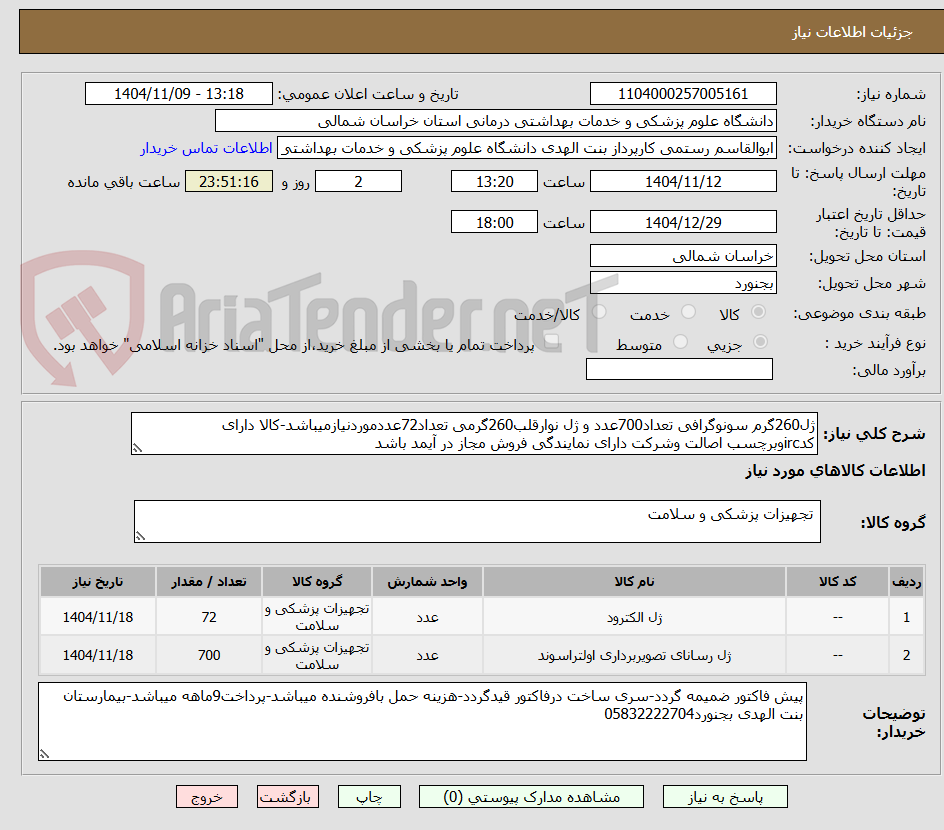This screenshot has height=830, width=944.
Task: Click the خروج exit button
Action: [206, 797]
